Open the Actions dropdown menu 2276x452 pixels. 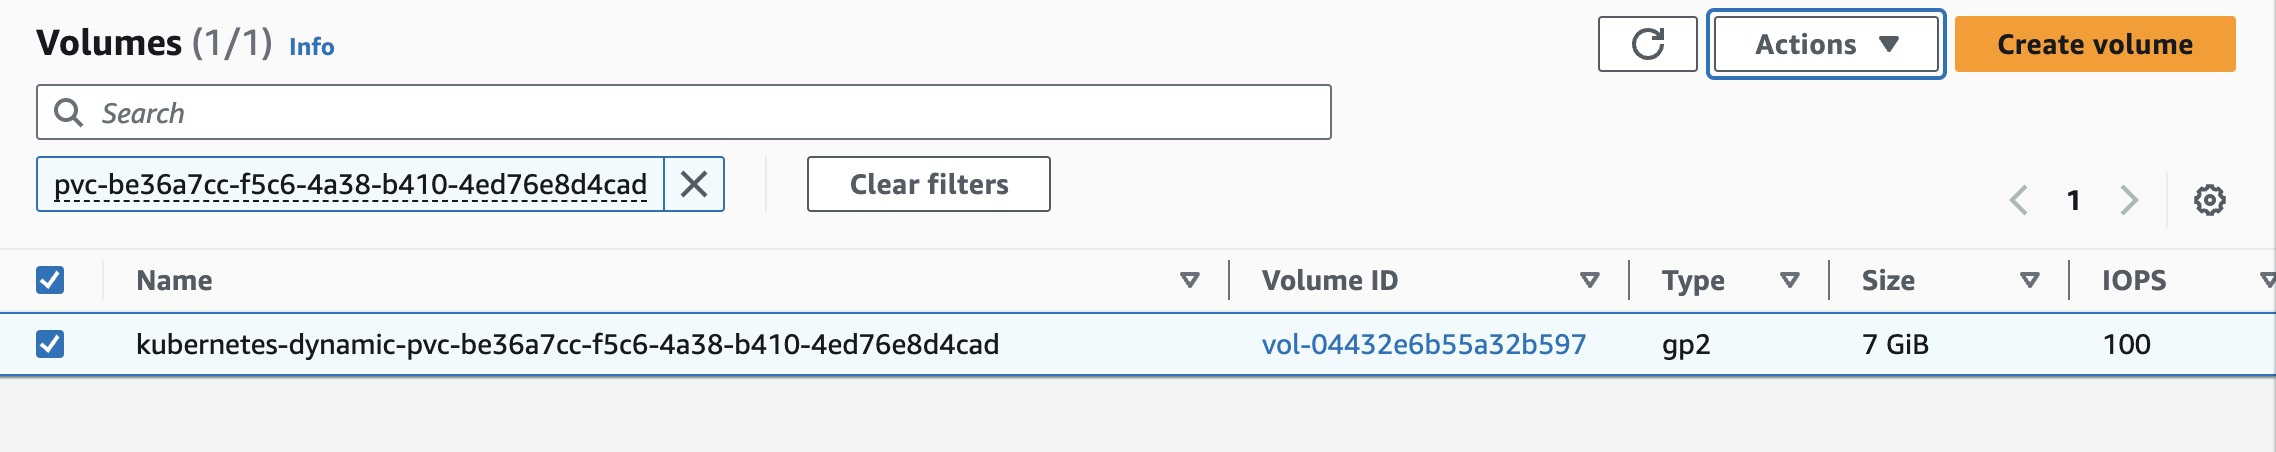pos(1826,44)
